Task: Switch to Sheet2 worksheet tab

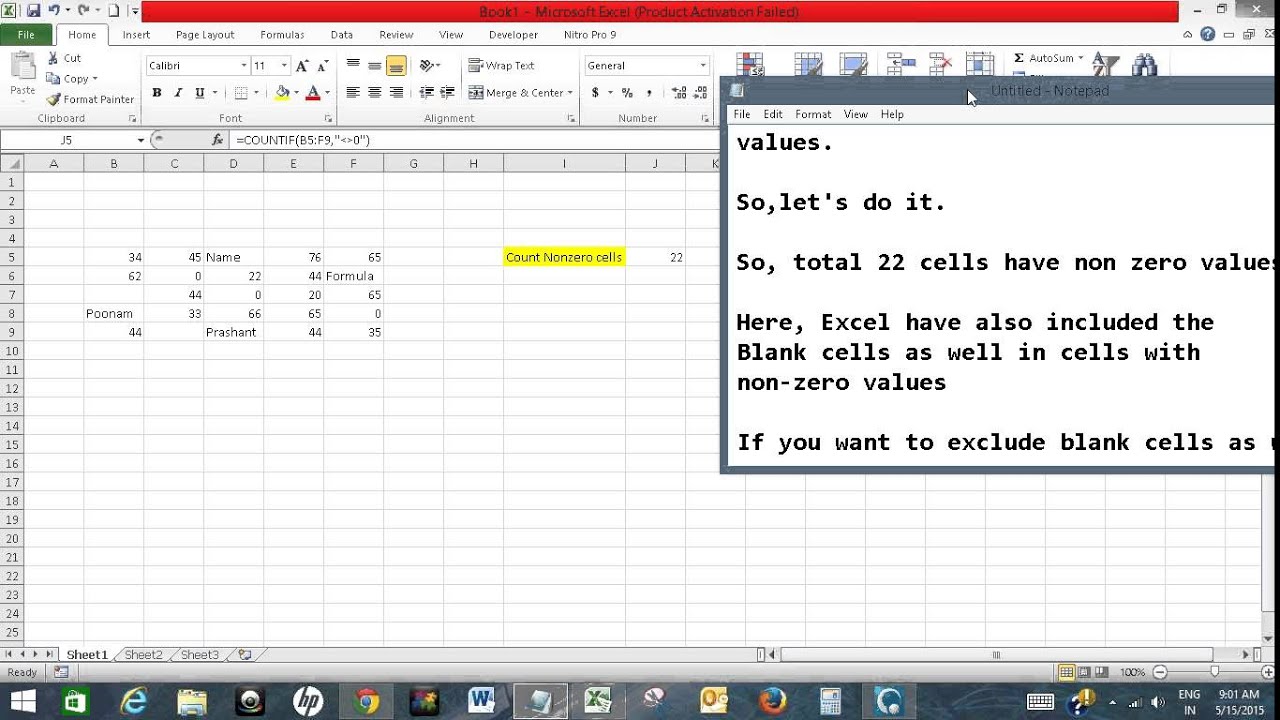Action: click(143, 655)
